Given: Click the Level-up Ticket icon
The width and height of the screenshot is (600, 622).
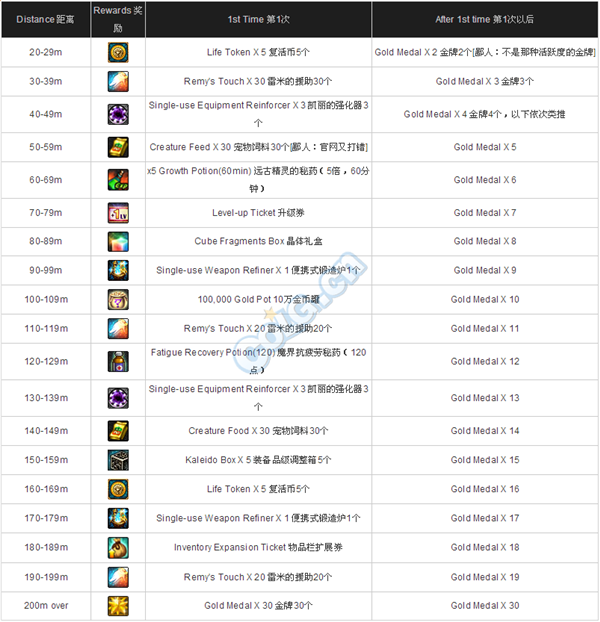Looking at the screenshot, I should coord(118,213).
